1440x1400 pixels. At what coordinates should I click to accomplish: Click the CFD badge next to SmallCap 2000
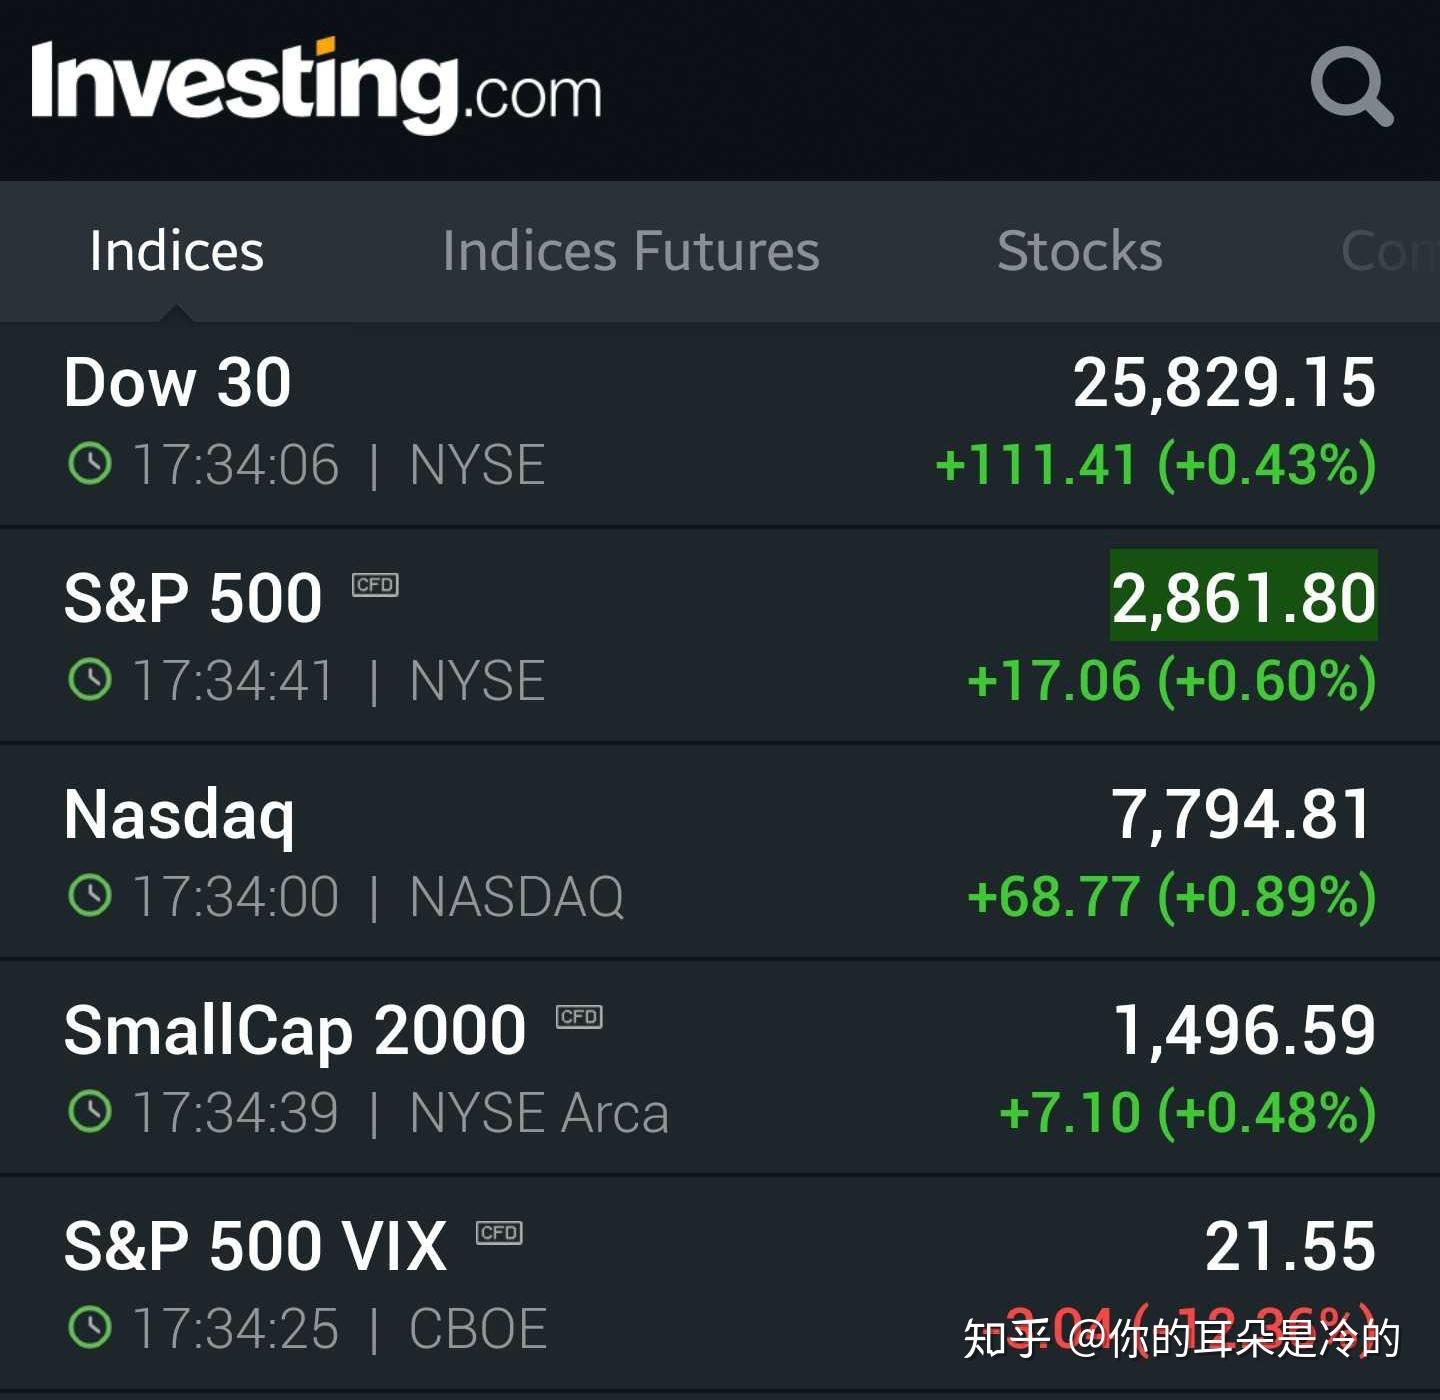tap(579, 1017)
